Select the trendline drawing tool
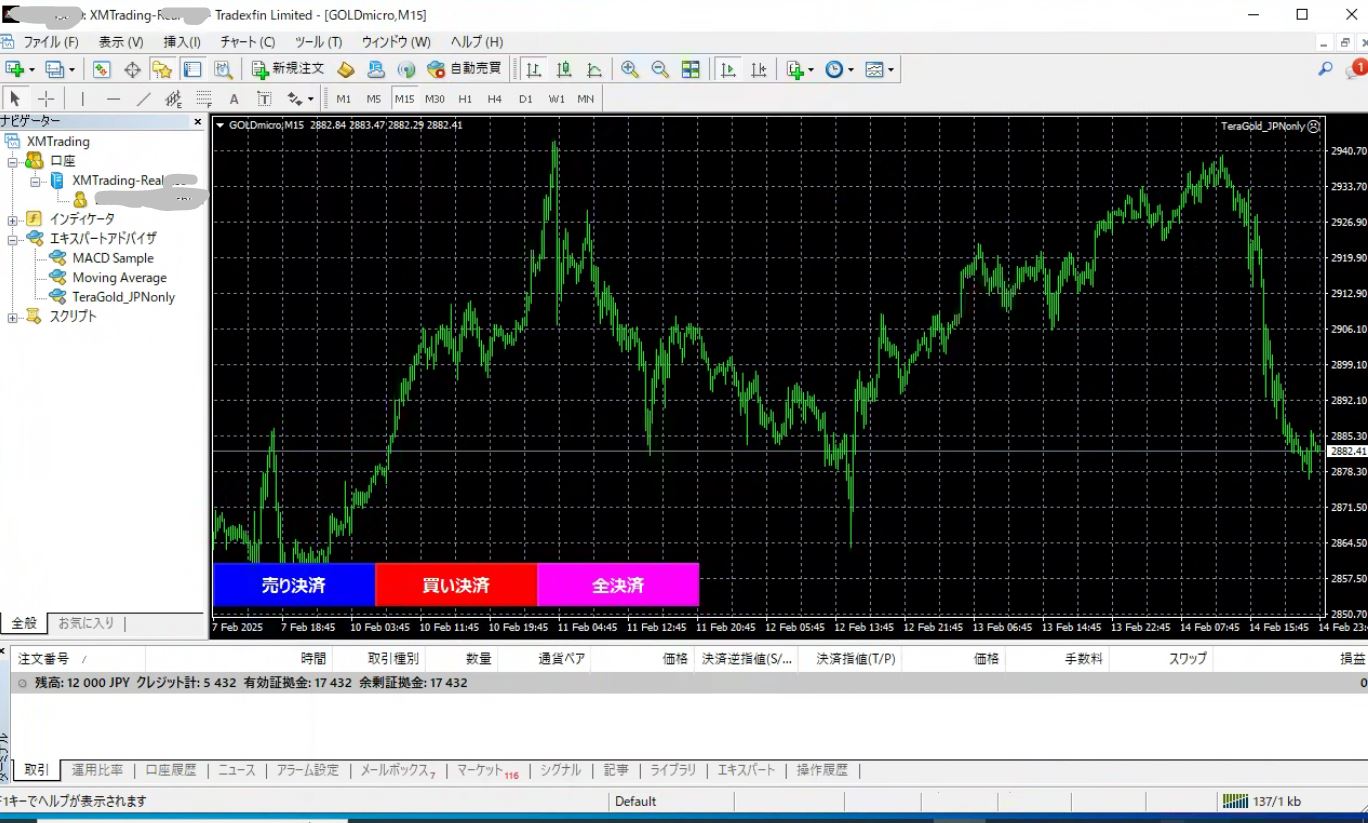The image size is (1368, 823). coord(143,99)
